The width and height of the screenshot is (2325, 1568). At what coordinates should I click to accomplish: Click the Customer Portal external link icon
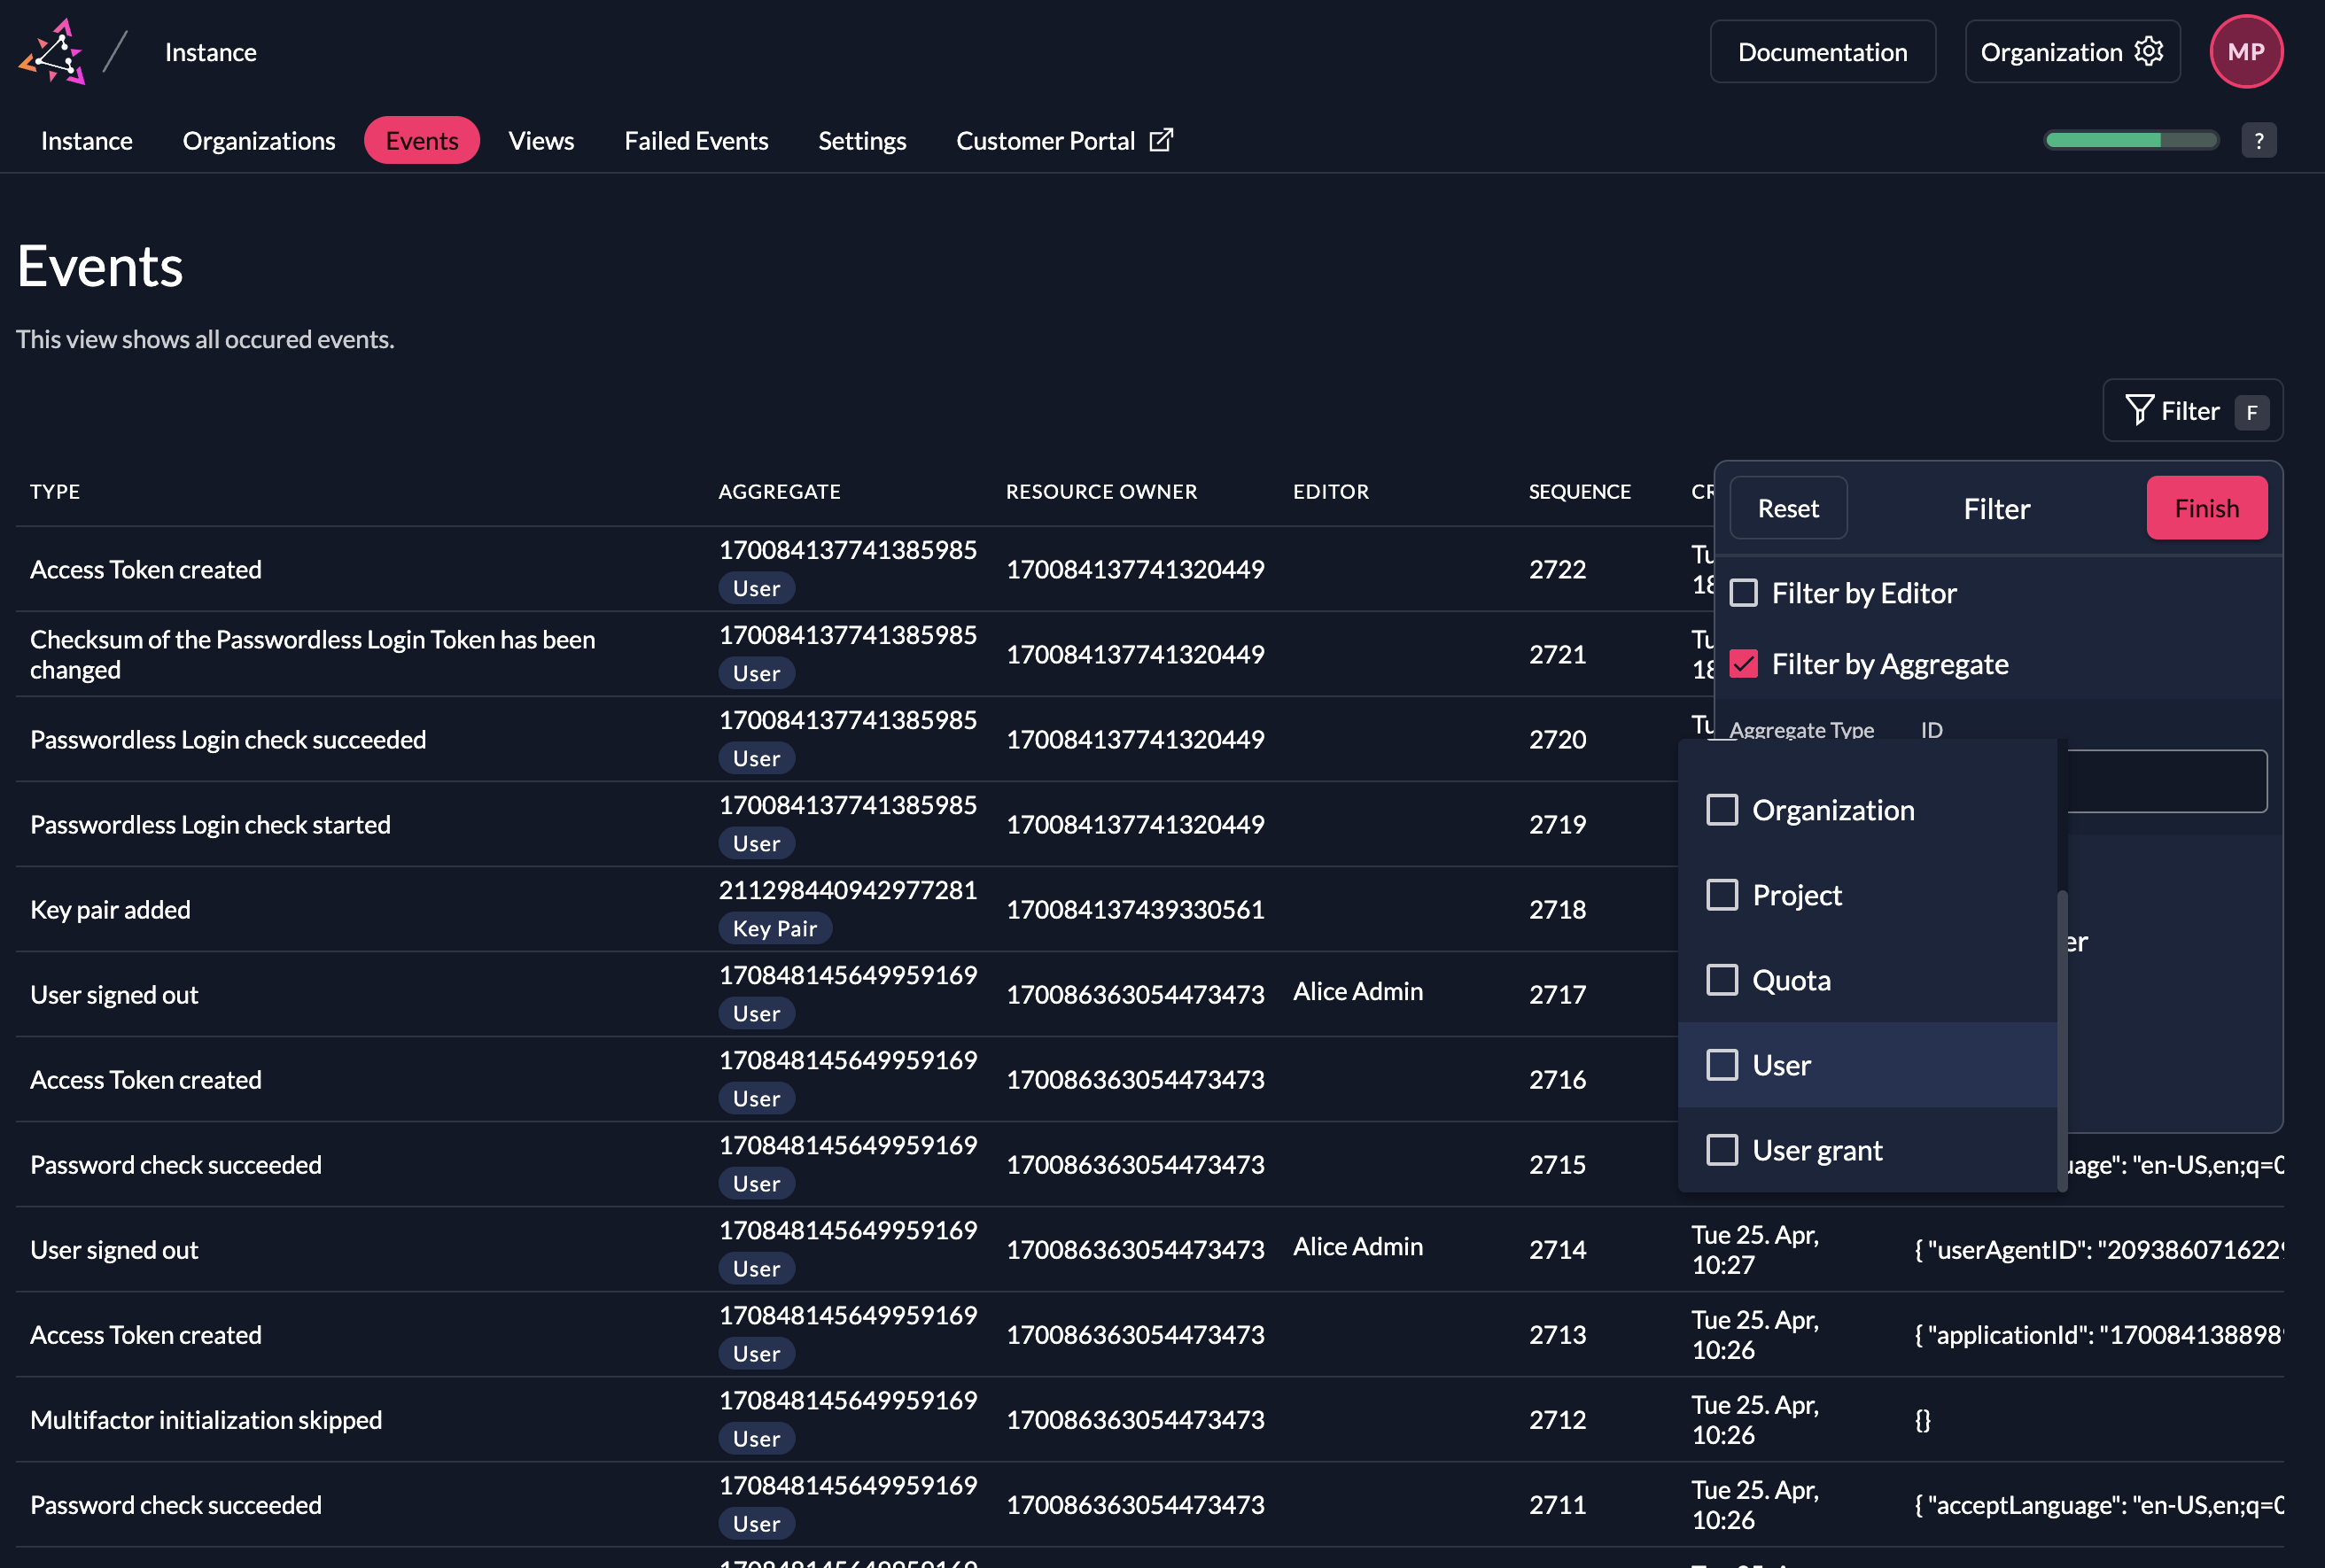click(x=1160, y=140)
